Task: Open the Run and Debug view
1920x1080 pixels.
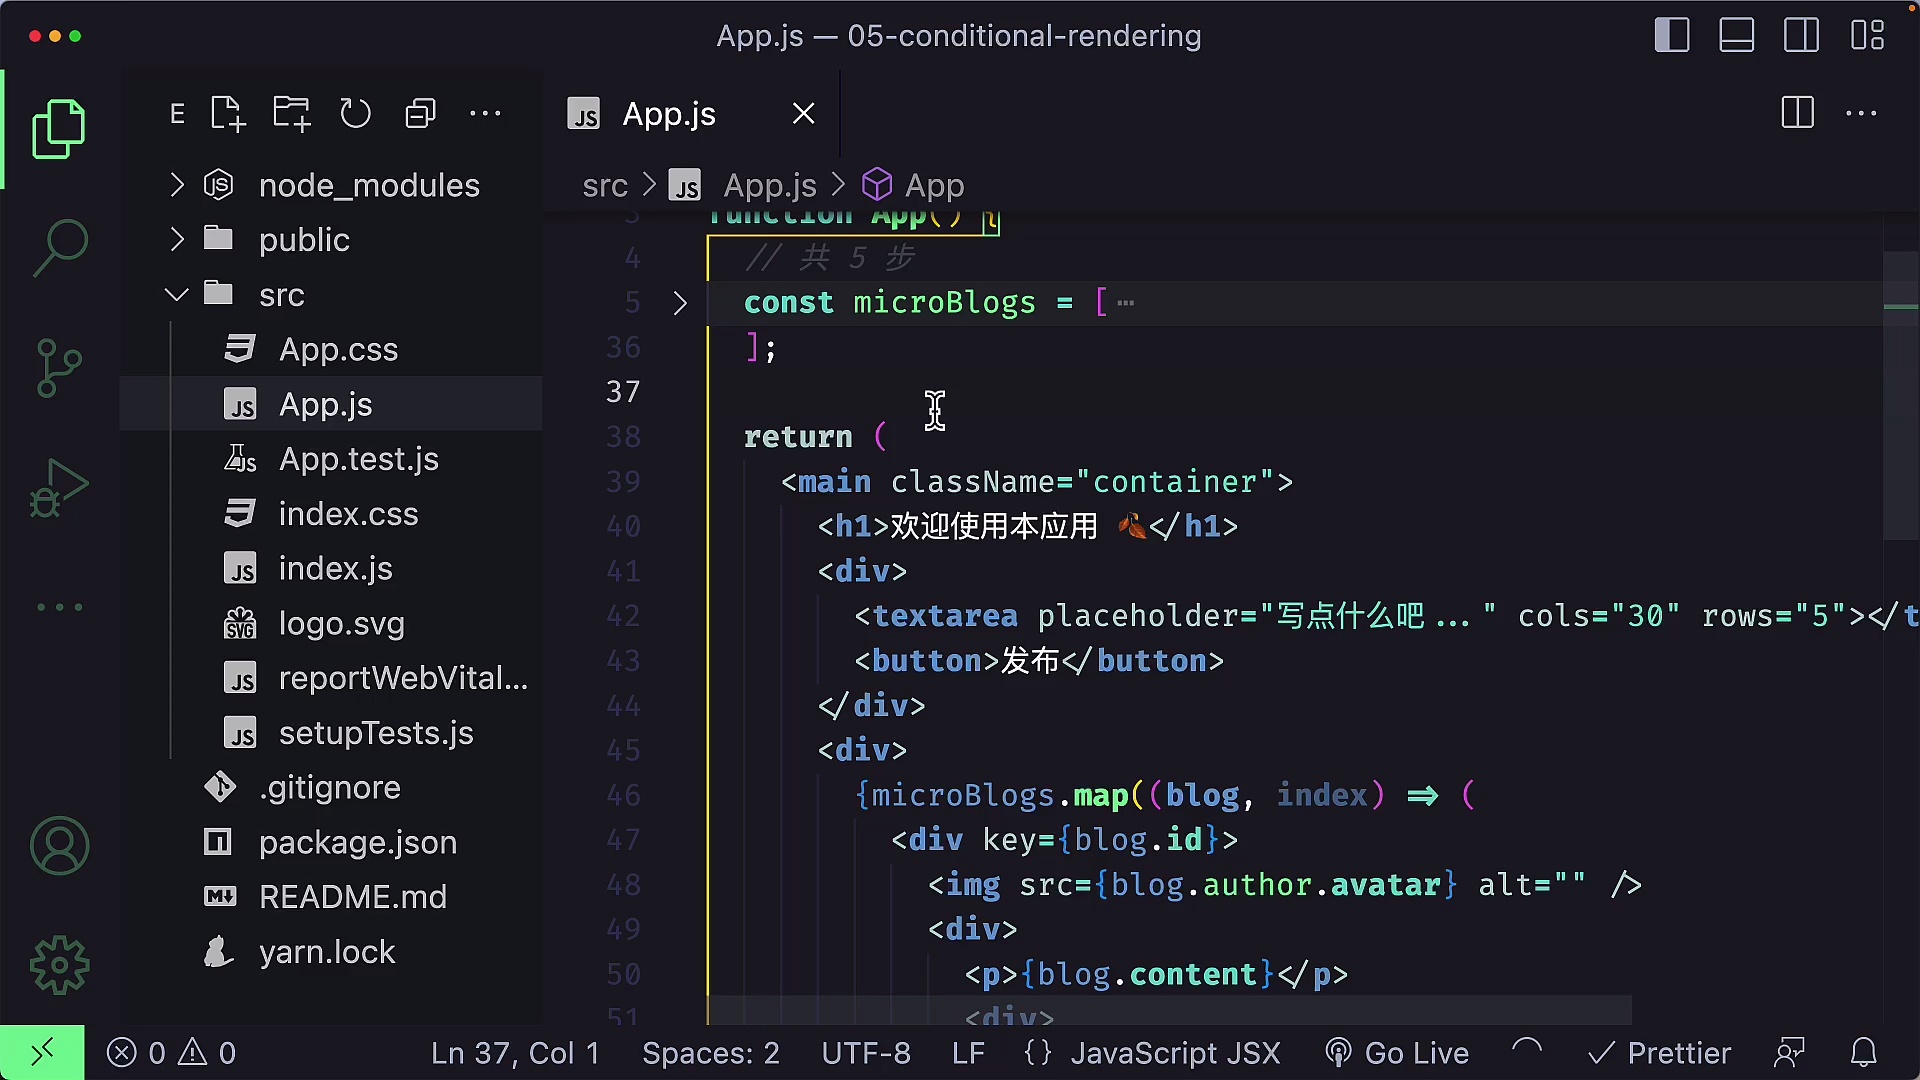Action: (x=59, y=487)
